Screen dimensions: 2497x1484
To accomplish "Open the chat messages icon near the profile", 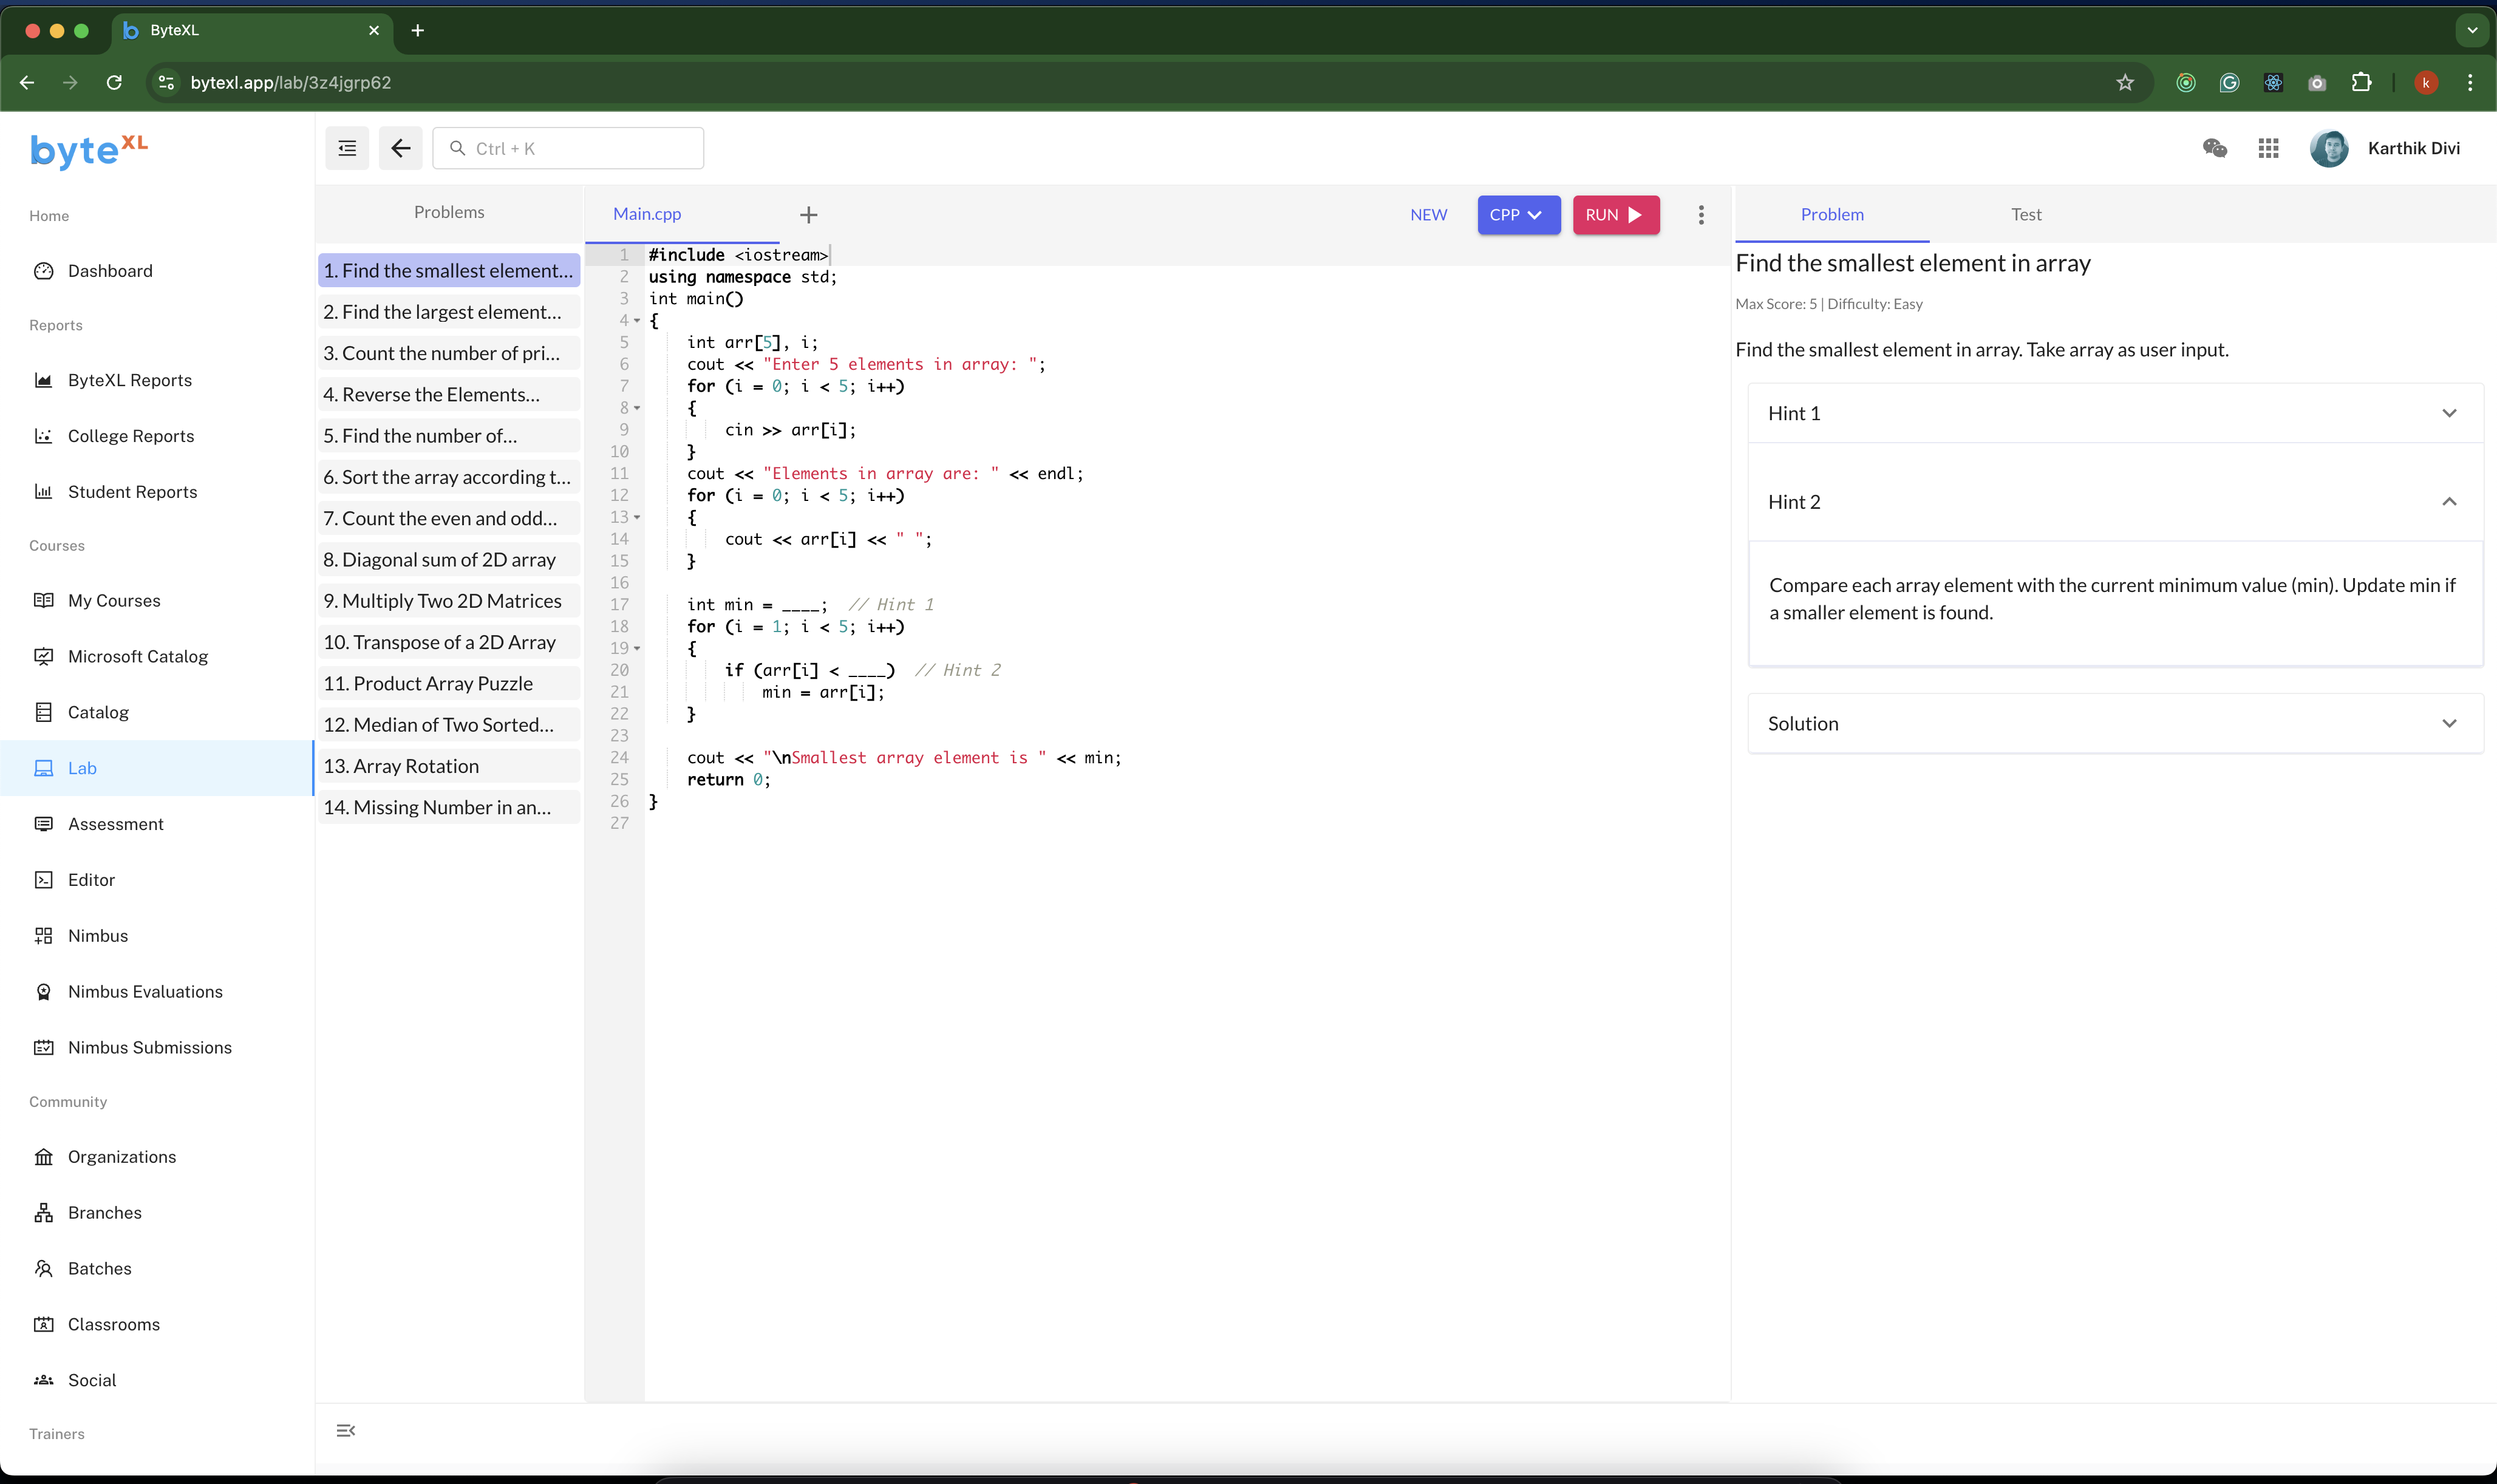I will tap(2215, 147).
